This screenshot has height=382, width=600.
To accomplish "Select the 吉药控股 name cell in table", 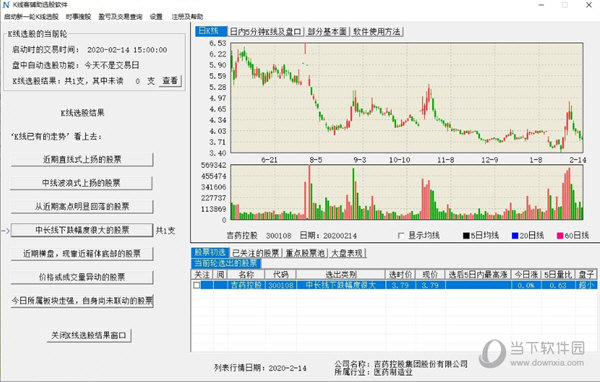I will (x=246, y=285).
